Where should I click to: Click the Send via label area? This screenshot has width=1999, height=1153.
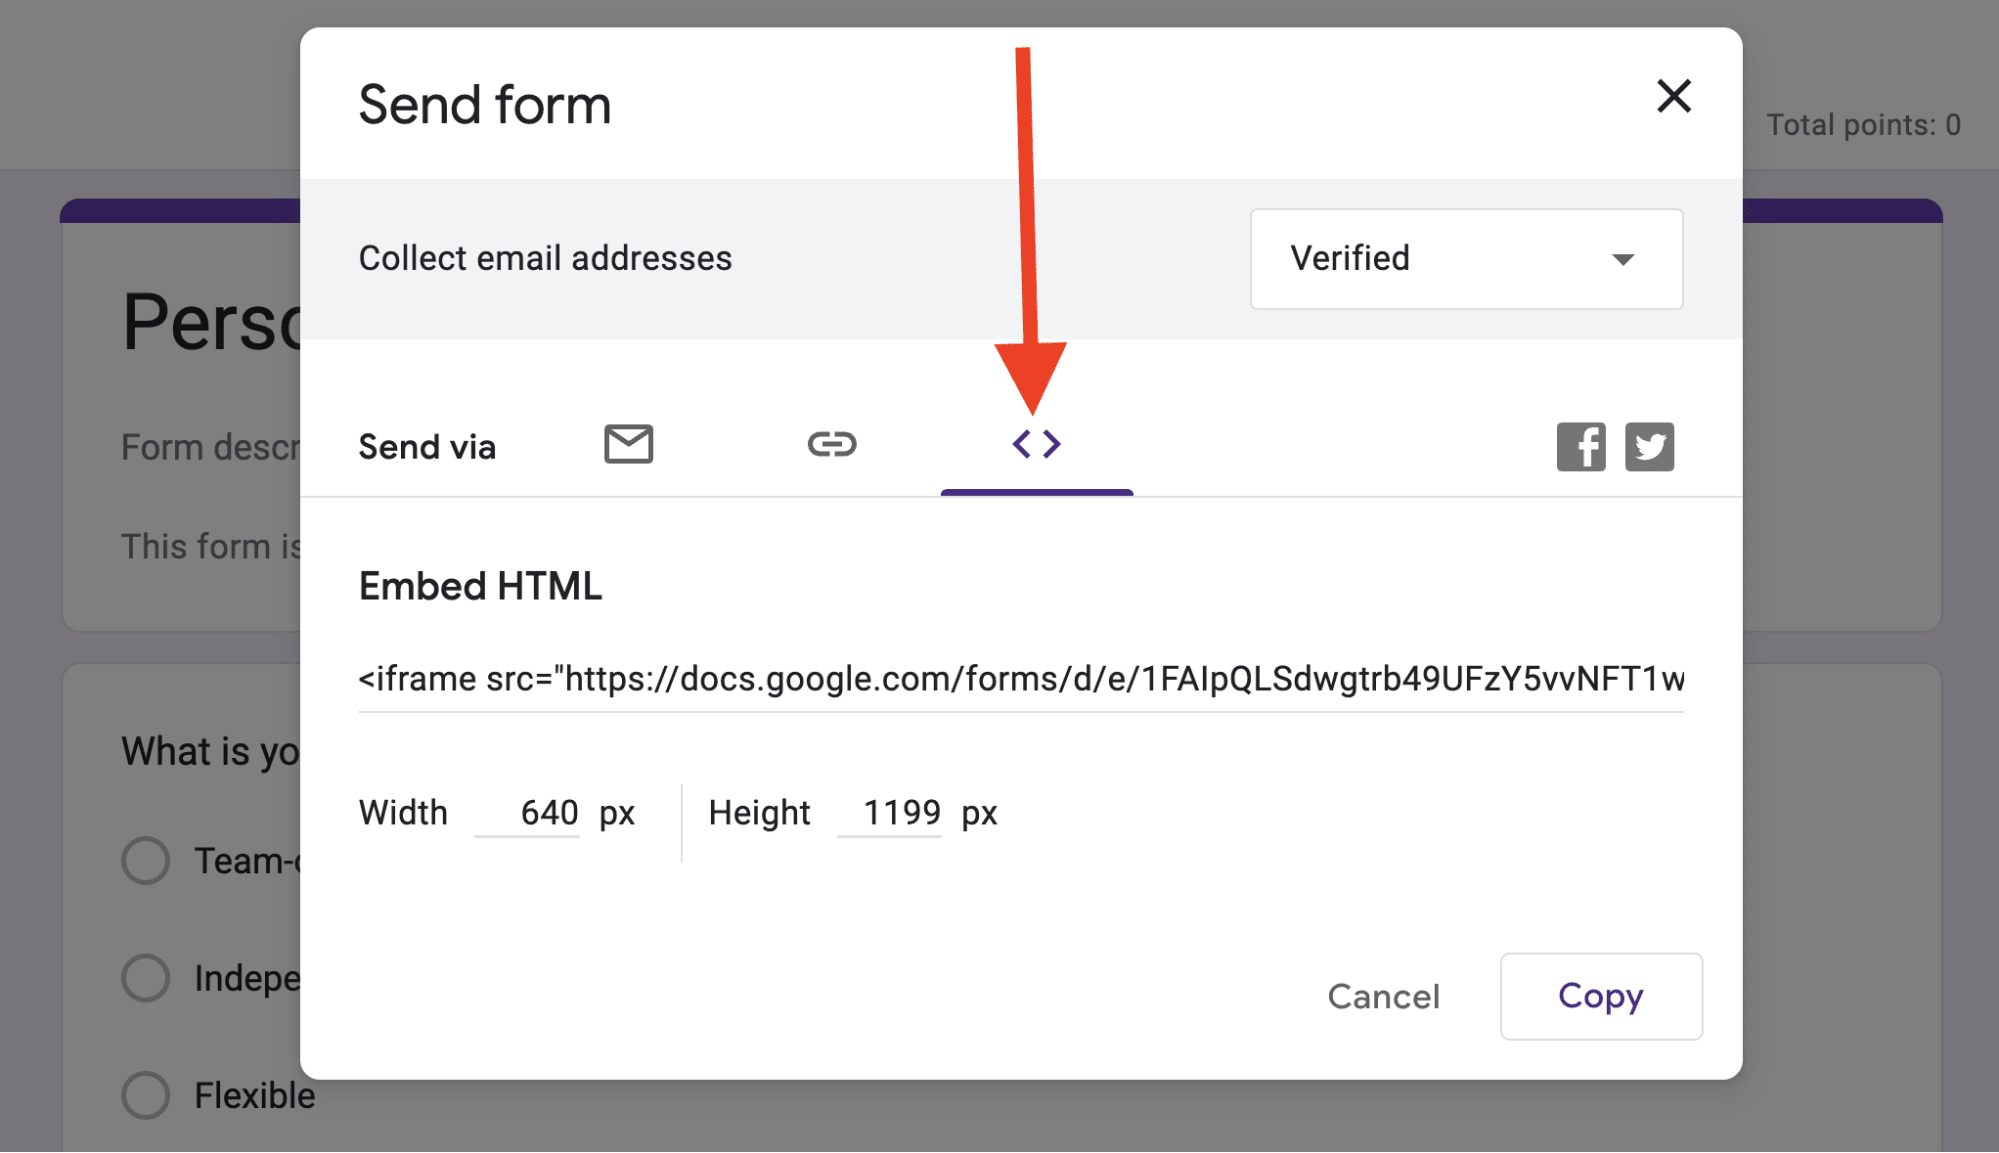point(427,446)
